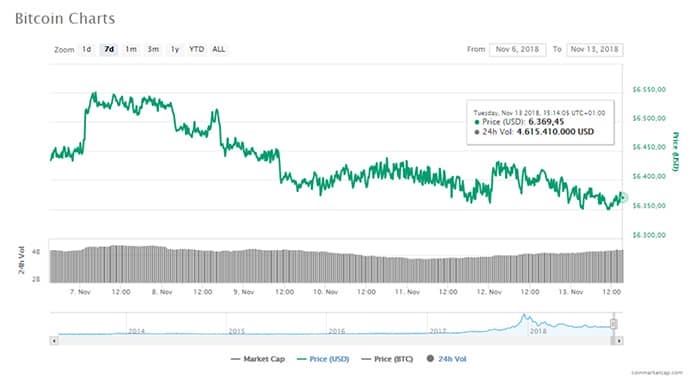
Task: Click navigator right scroll arrow
Action: click(619, 341)
